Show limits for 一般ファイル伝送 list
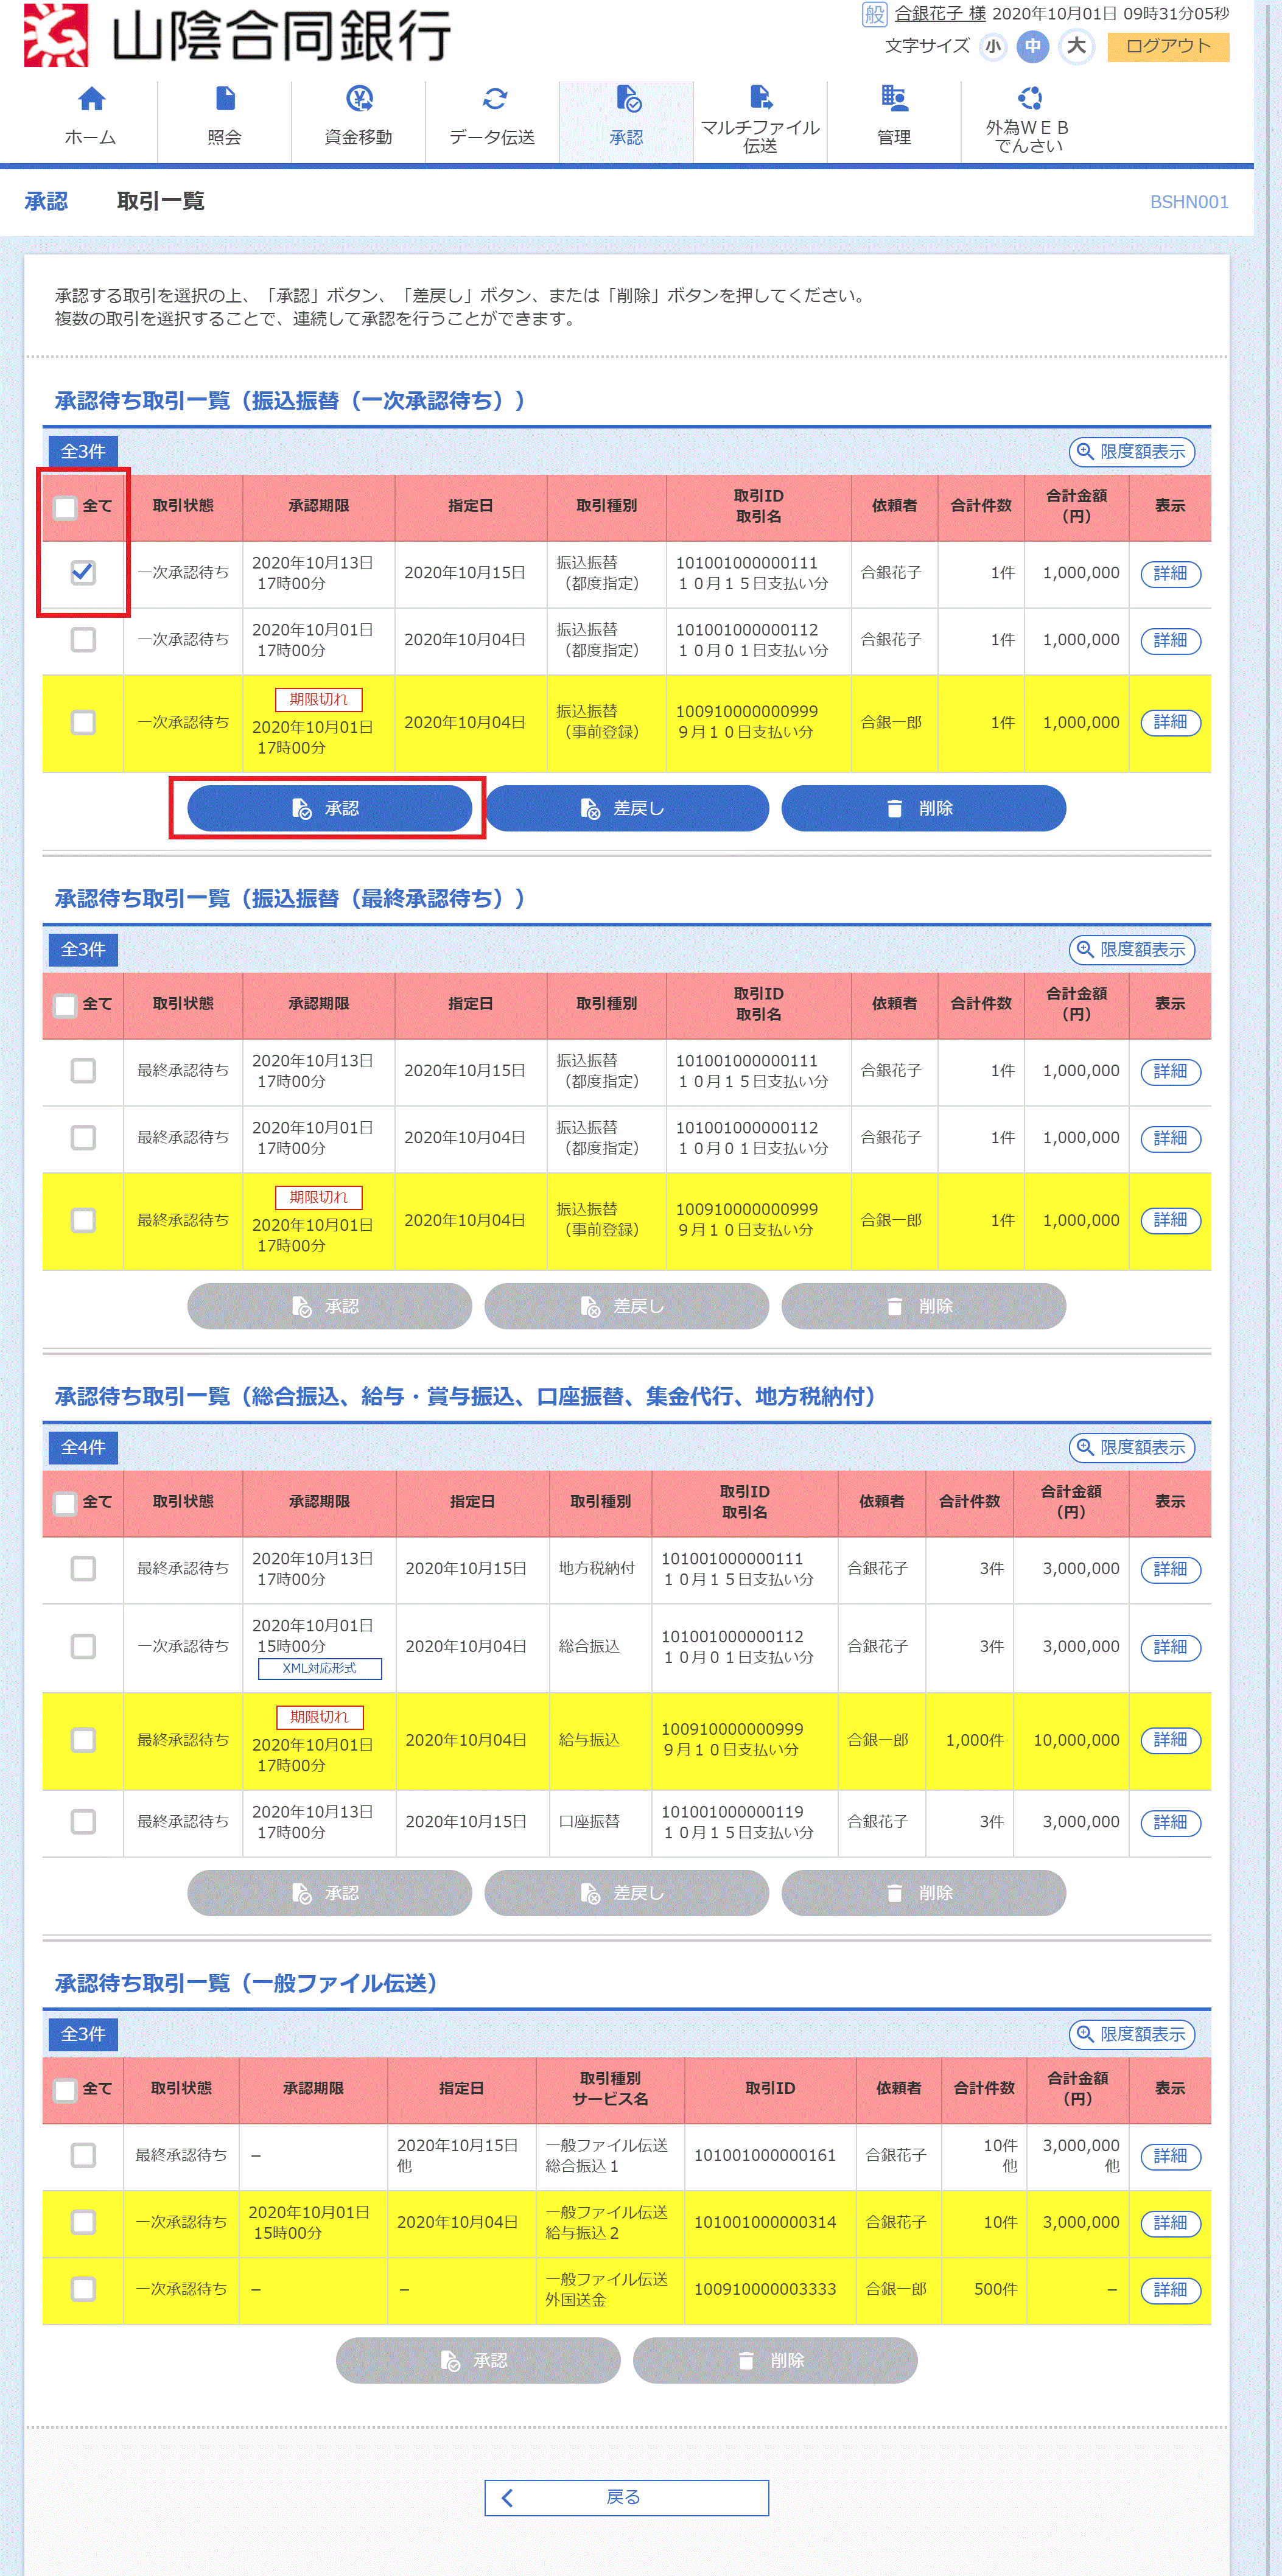The image size is (1282, 2576). (1132, 2035)
